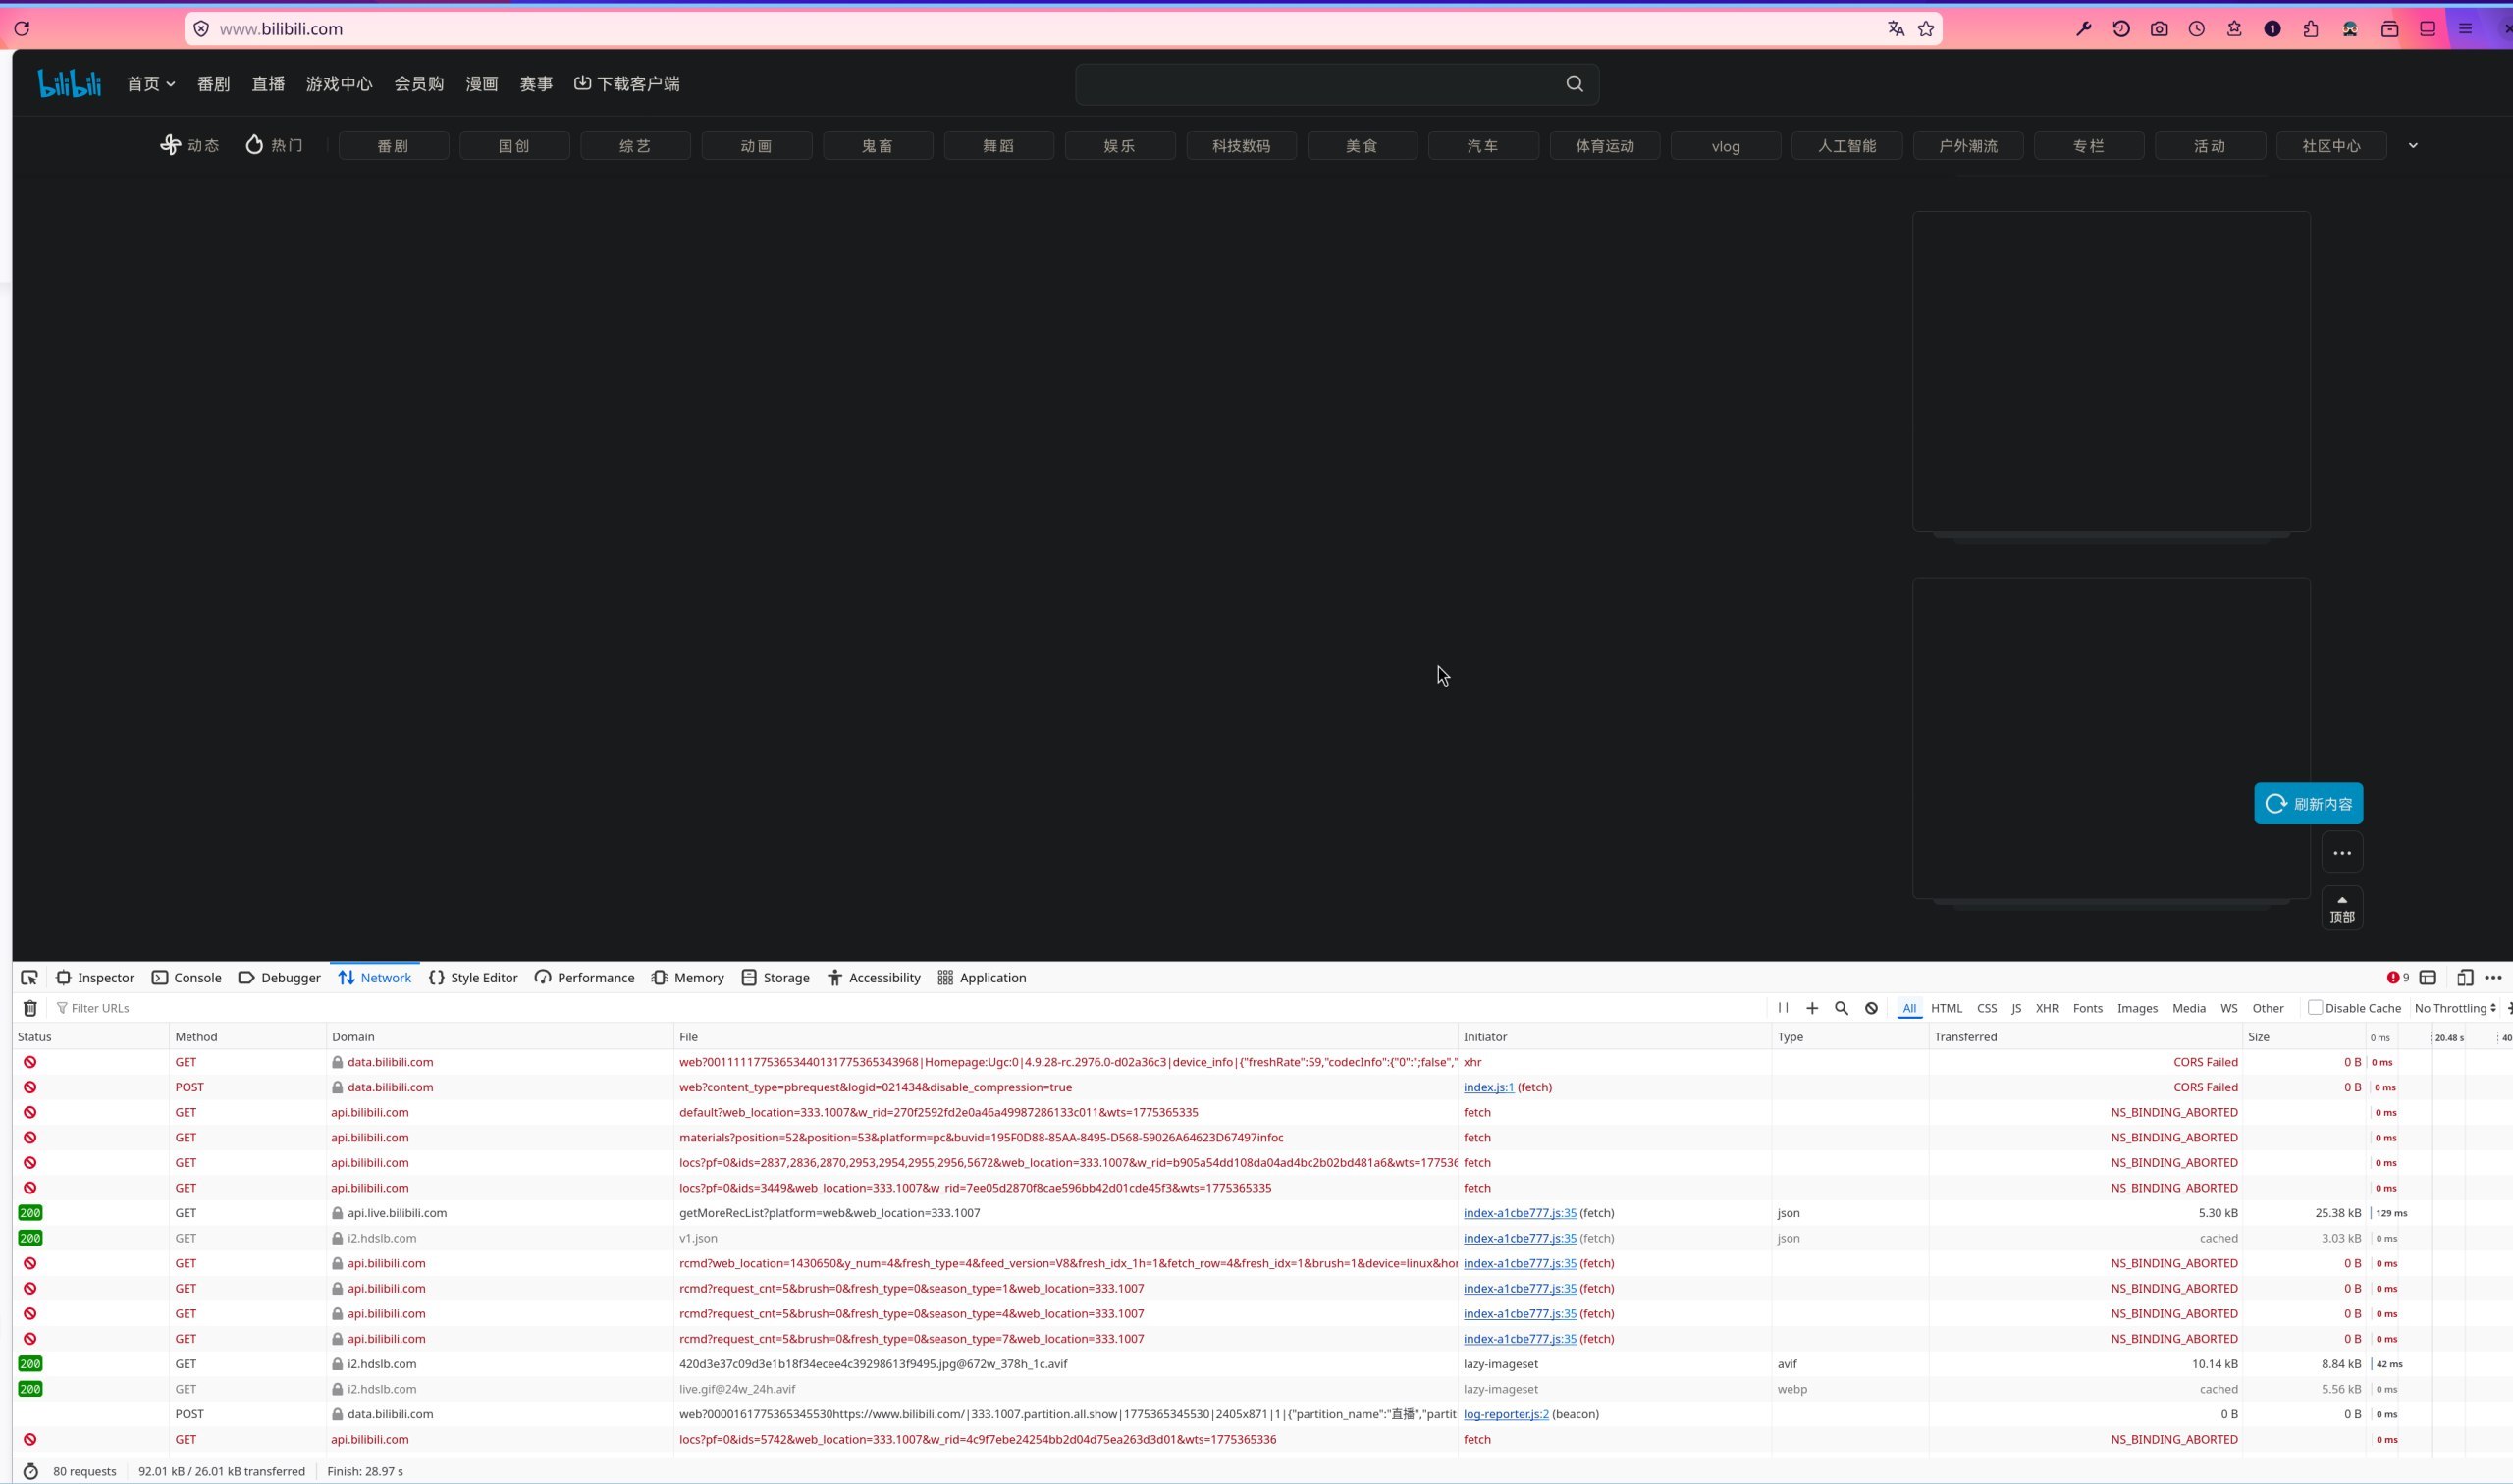The width and height of the screenshot is (2513, 1484).
Task: Click the 刷新内容 refresh button
Action: pos(2308,804)
